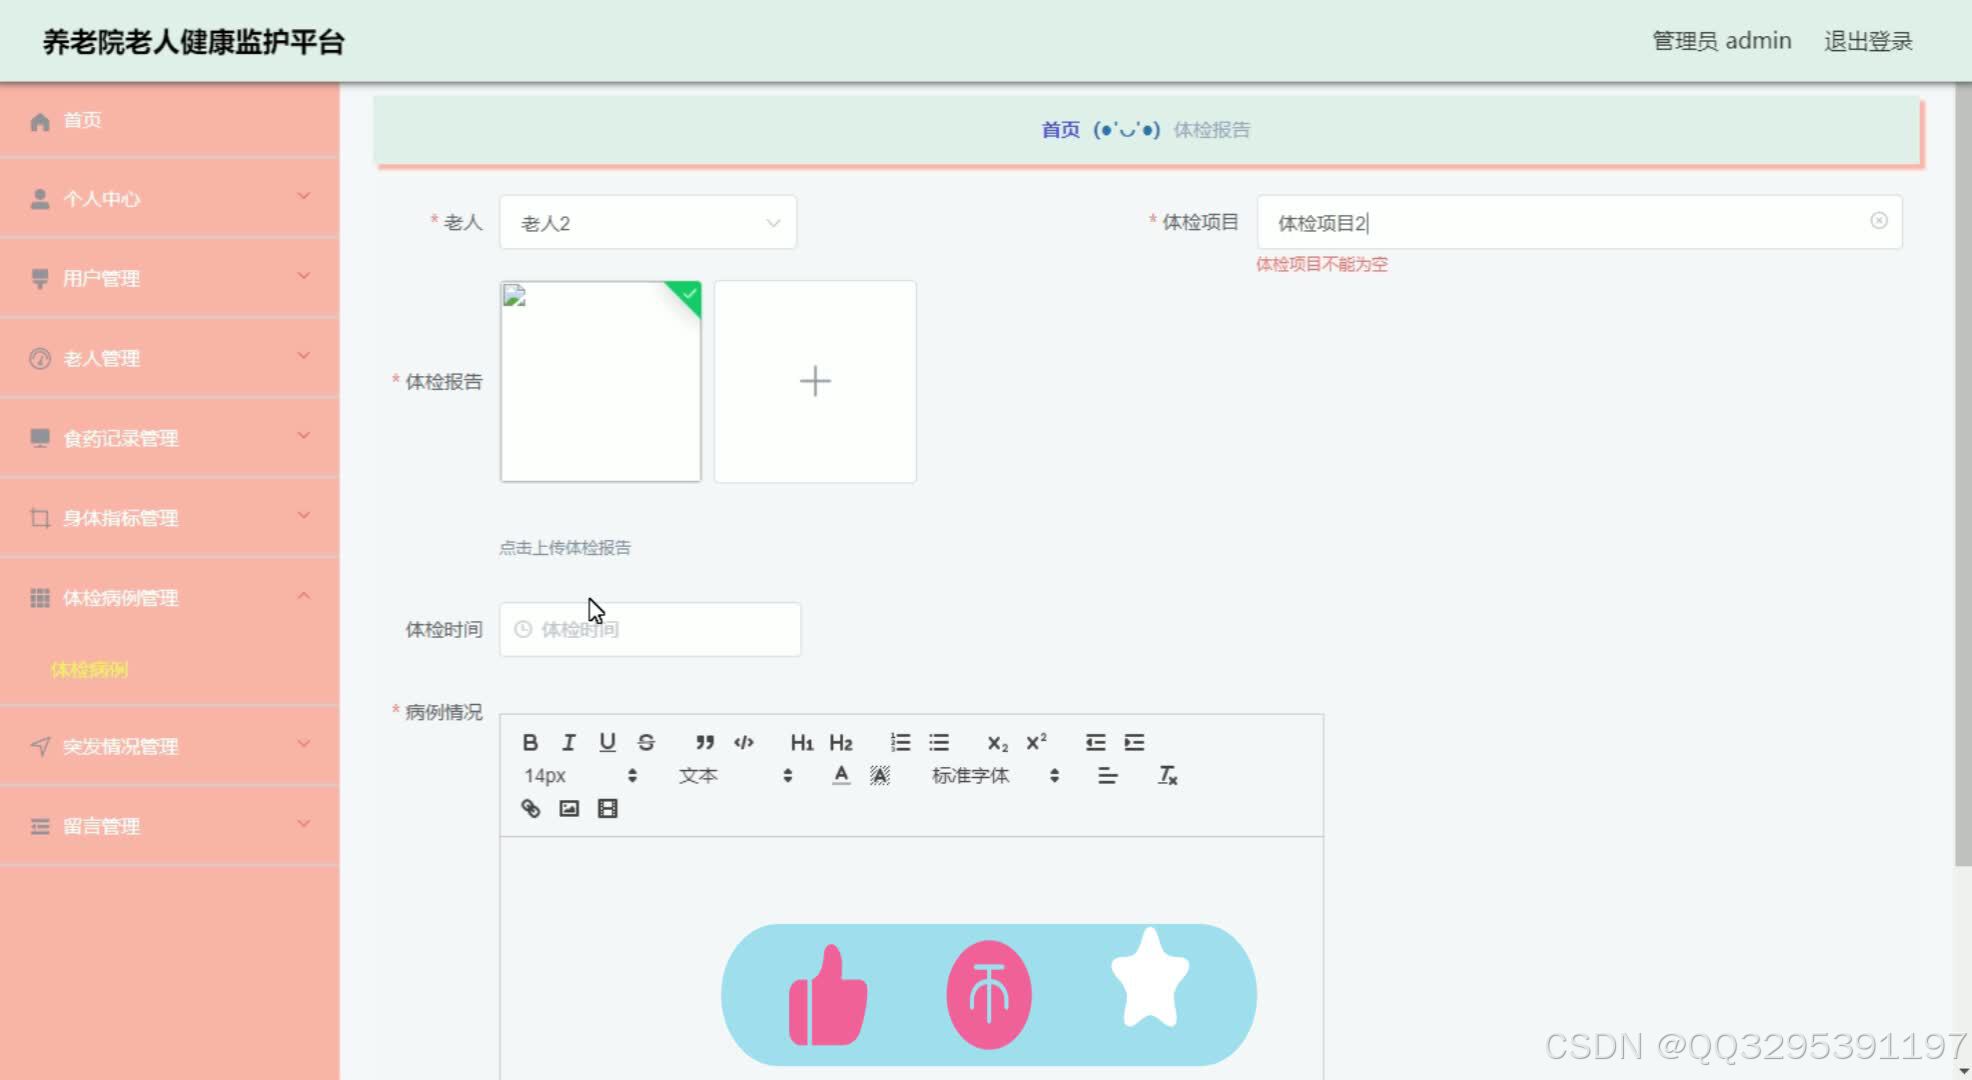Toggle strikethrough formatting
The height and width of the screenshot is (1080, 1972).
[x=646, y=742]
